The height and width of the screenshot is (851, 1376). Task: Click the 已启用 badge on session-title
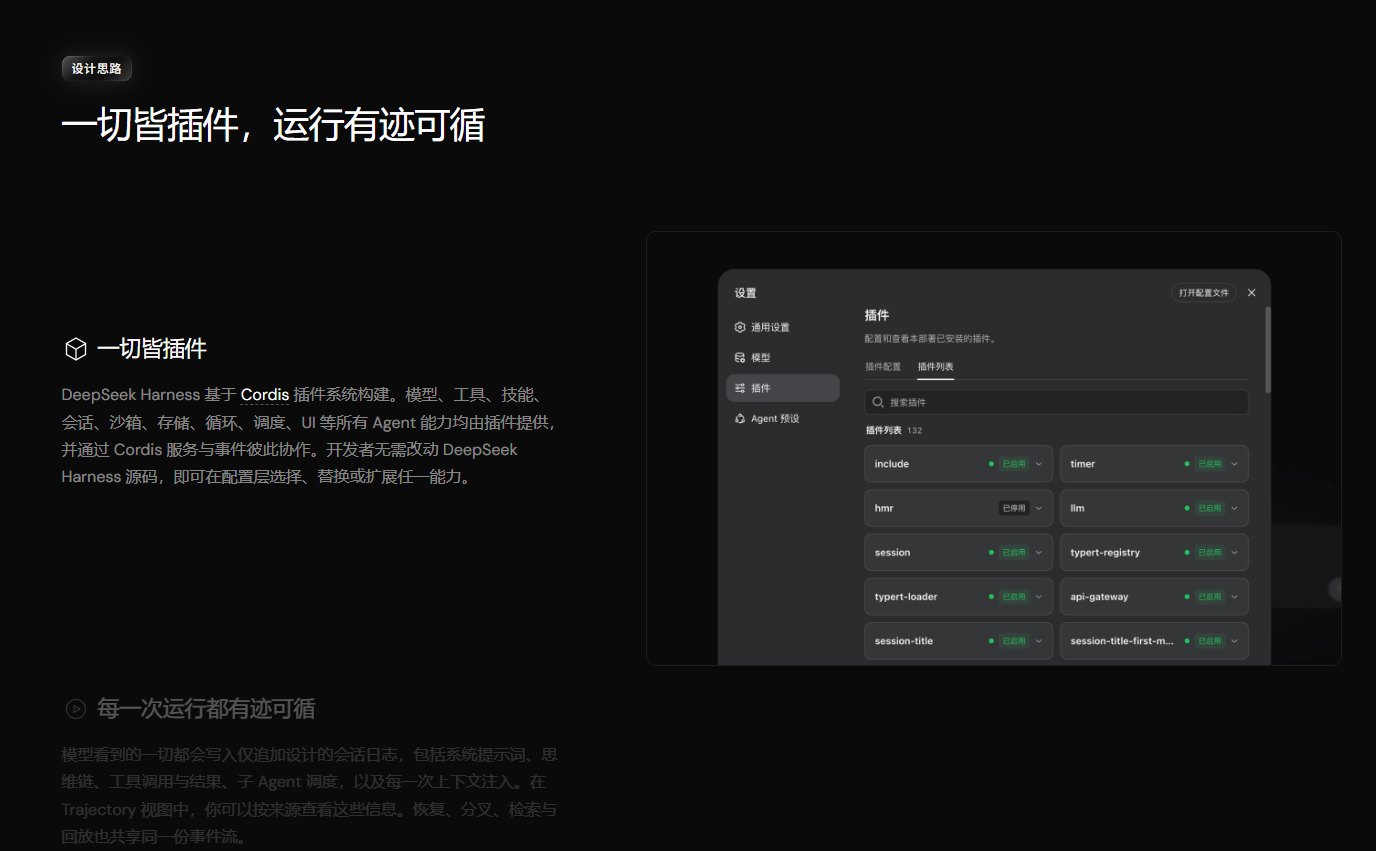pyautogui.click(x=1014, y=641)
